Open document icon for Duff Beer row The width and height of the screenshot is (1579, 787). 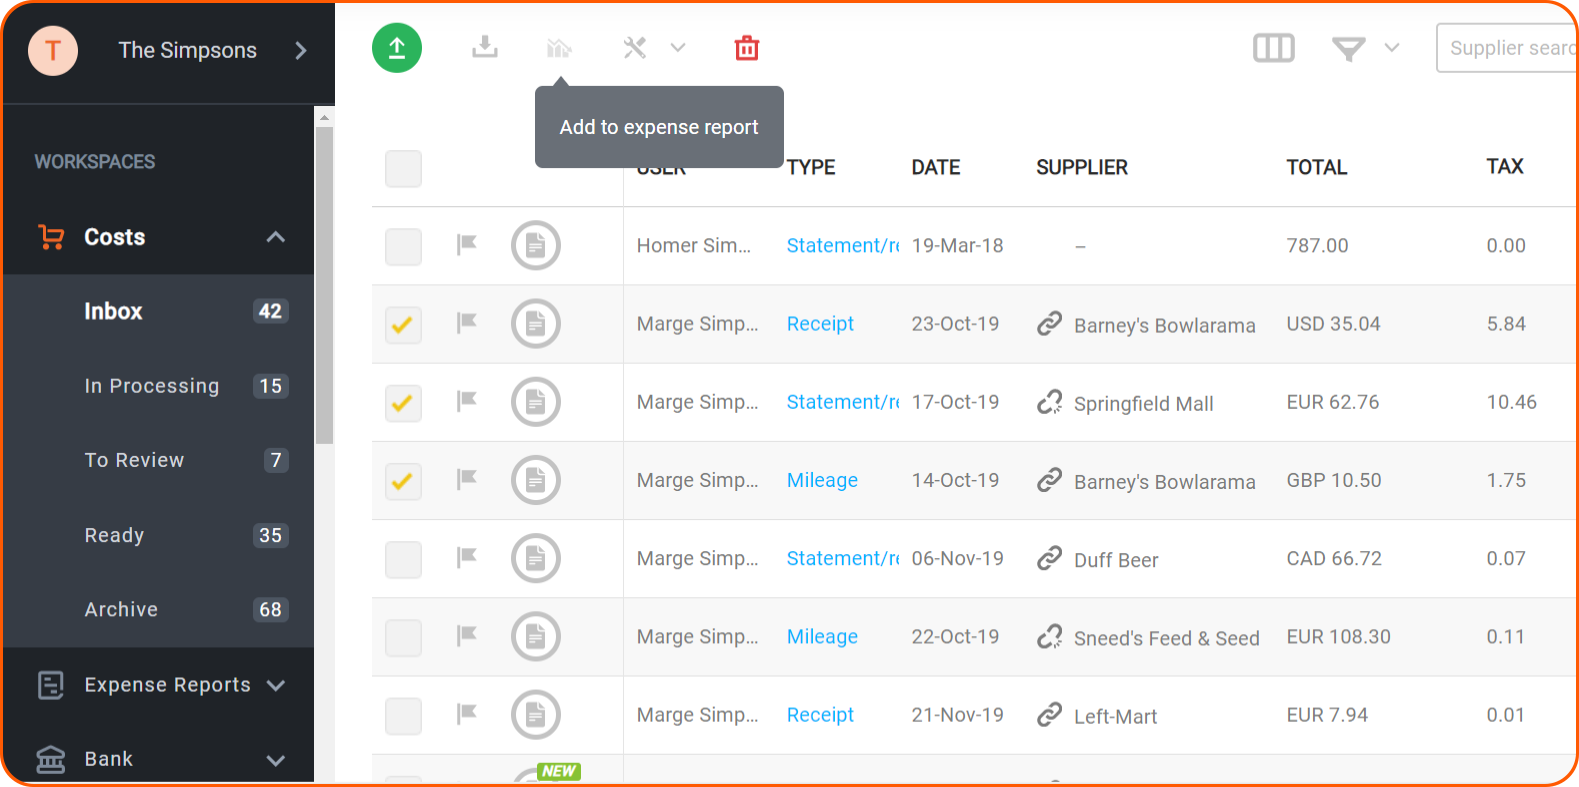point(536,558)
